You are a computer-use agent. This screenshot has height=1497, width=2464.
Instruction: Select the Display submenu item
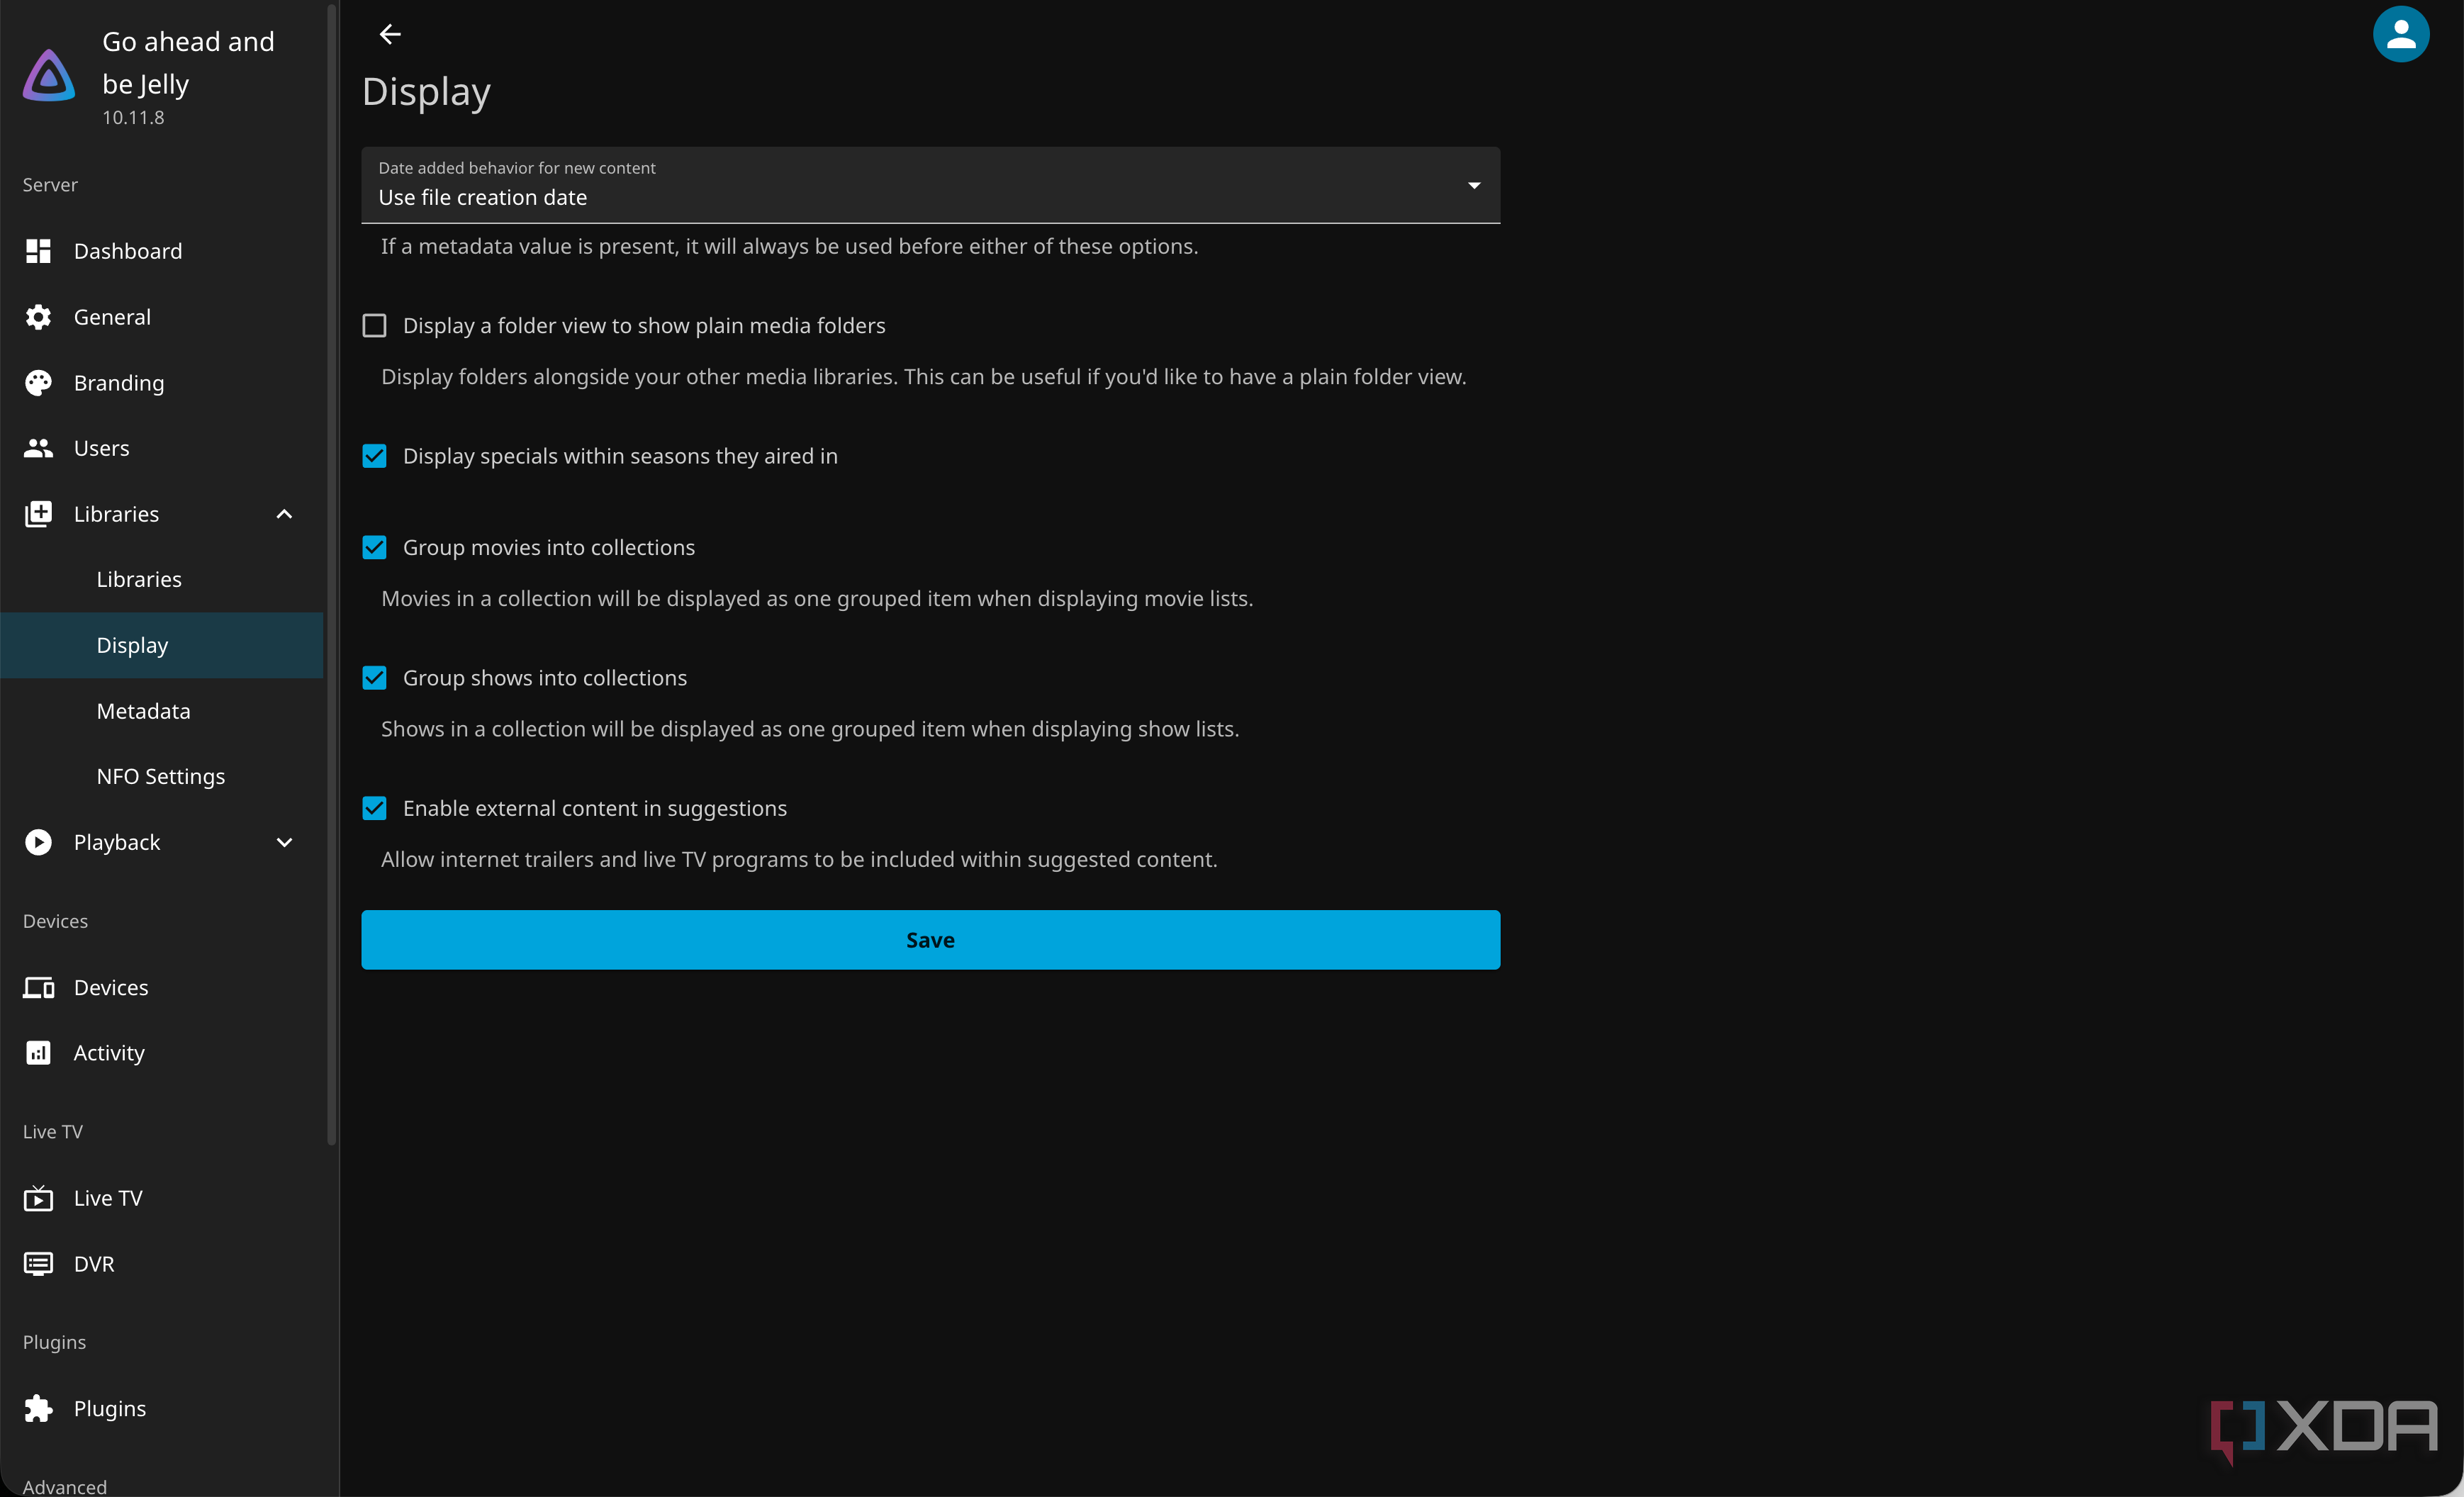(x=162, y=645)
